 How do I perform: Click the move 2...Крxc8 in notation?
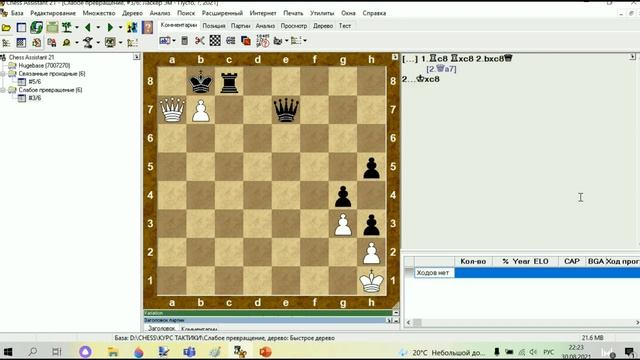click(421, 79)
